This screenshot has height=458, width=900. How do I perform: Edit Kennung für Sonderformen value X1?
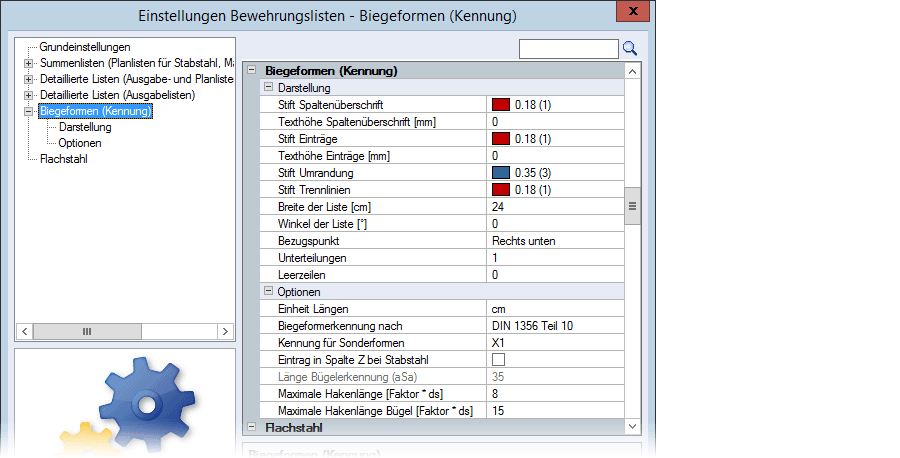click(555, 343)
